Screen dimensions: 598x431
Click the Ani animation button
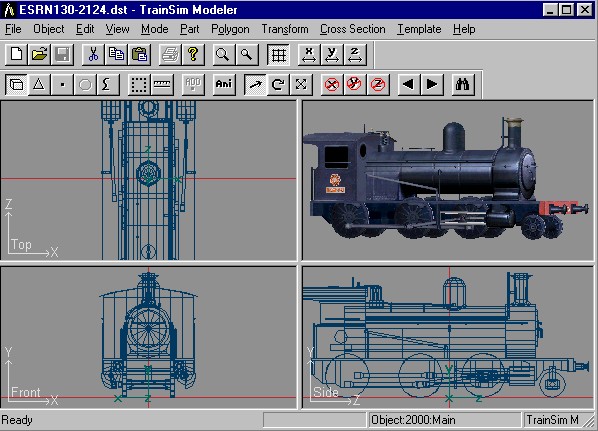tap(224, 84)
